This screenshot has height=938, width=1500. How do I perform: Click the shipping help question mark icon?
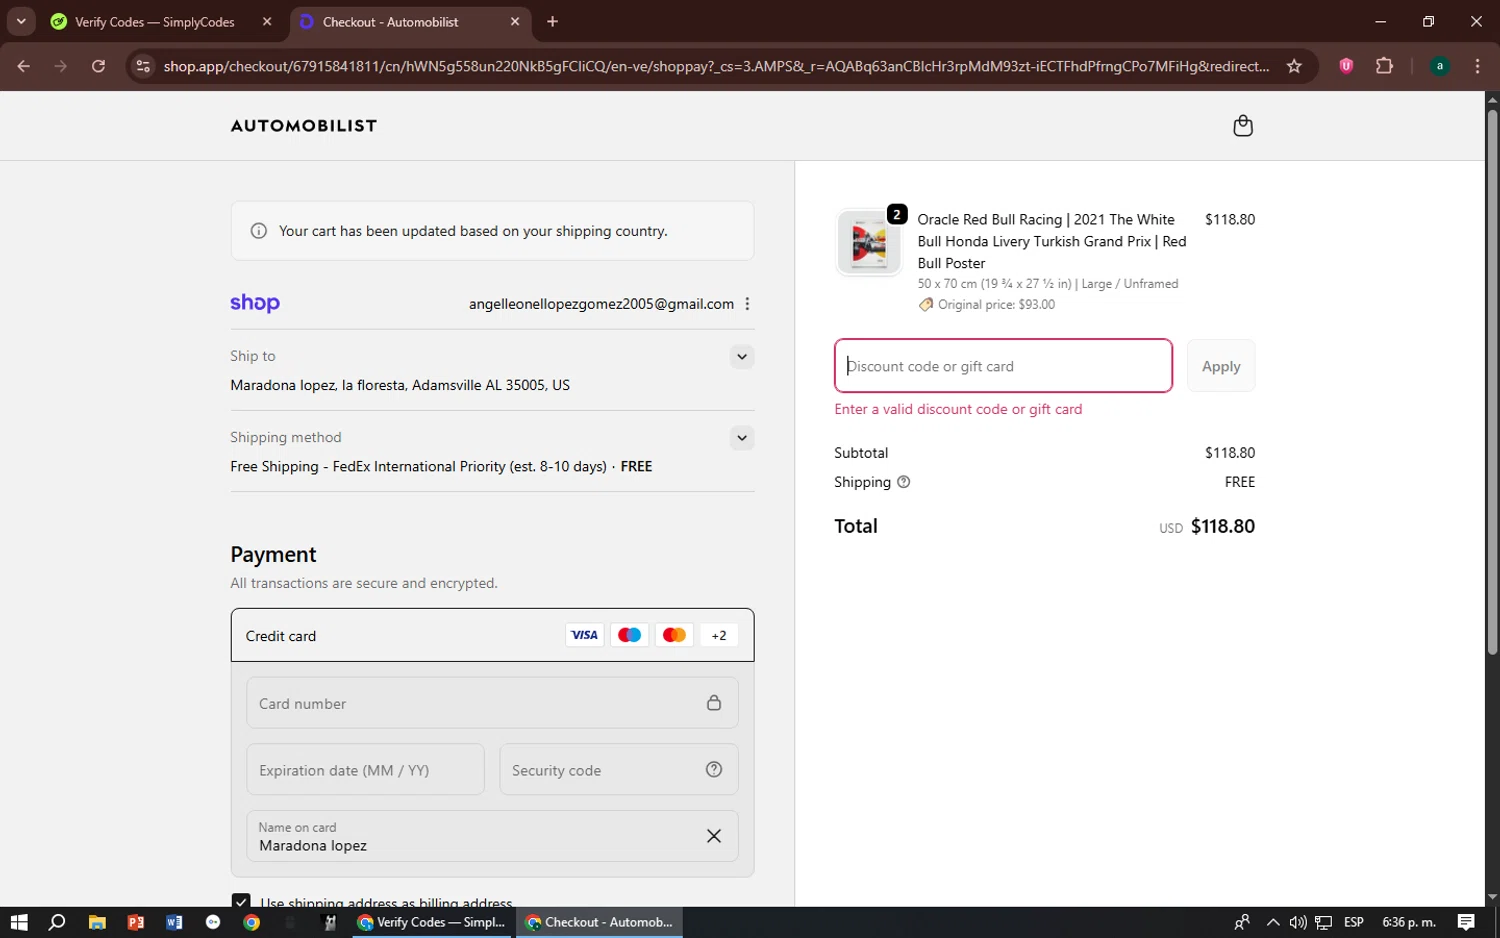pos(904,482)
